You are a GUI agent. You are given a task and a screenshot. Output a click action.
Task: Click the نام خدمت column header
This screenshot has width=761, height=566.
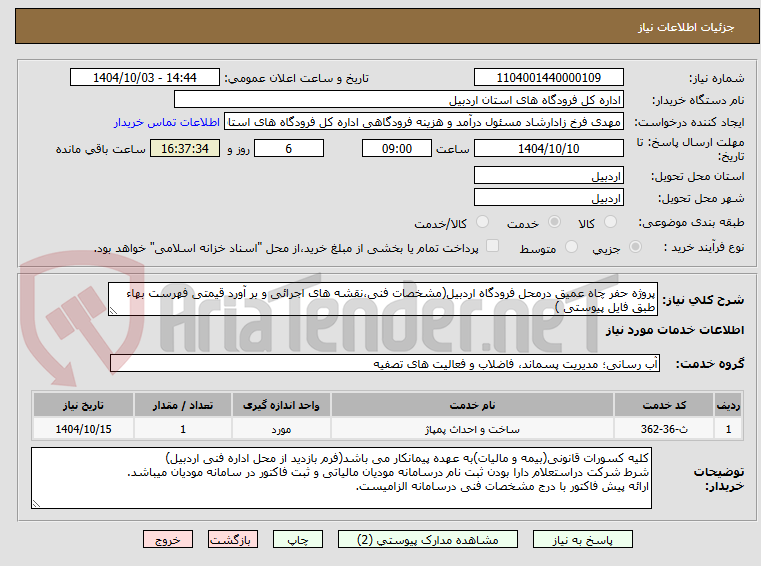[x=472, y=405]
